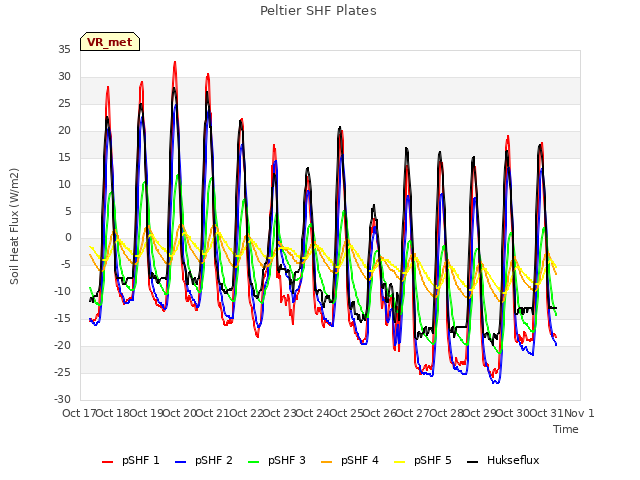Click the Time axis label

pos(566,429)
